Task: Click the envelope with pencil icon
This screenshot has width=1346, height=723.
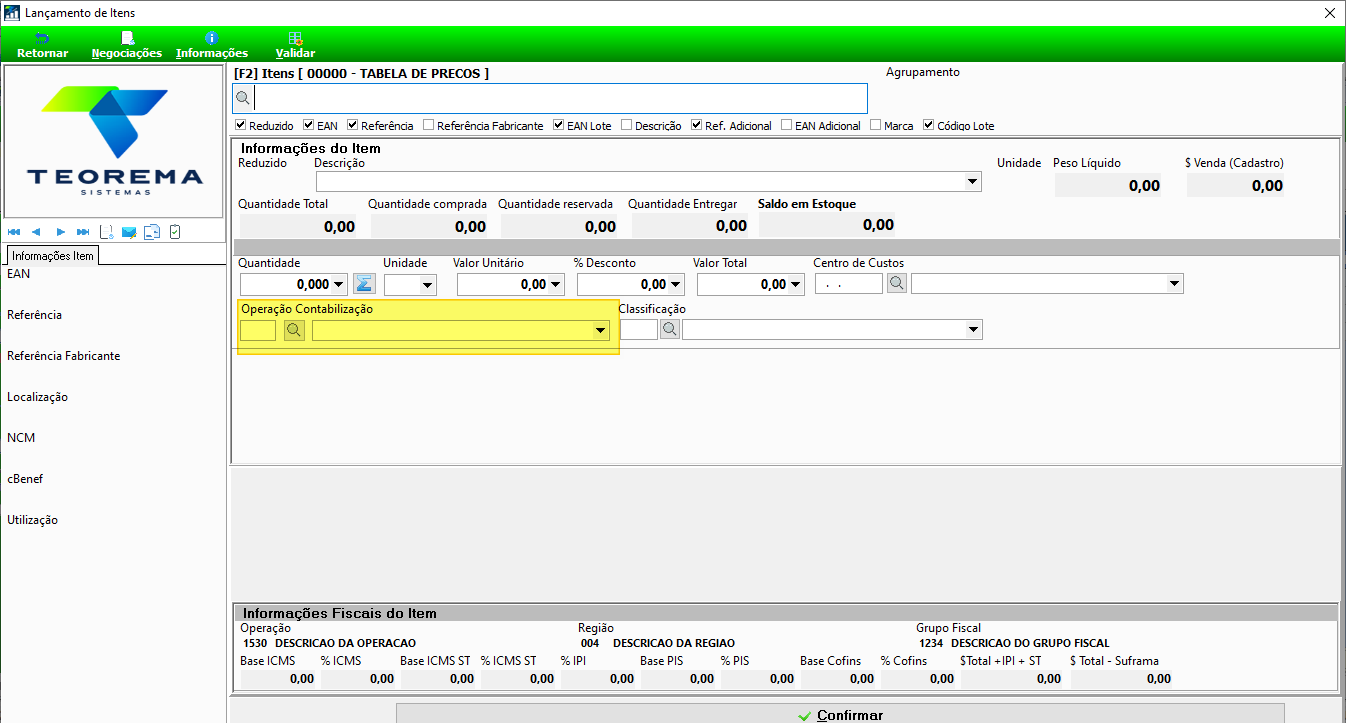Action: (129, 231)
